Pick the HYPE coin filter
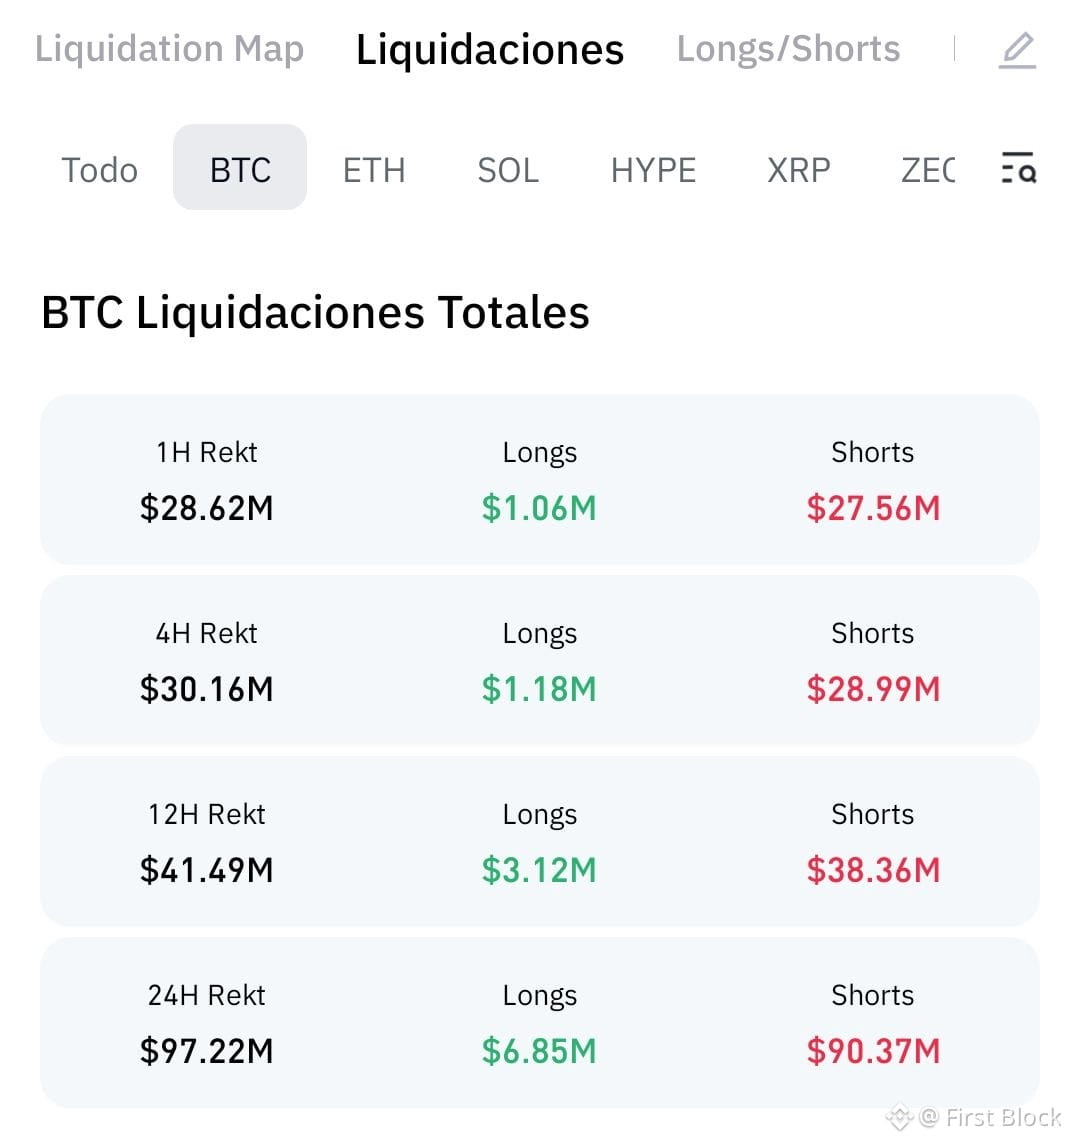This screenshot has width=1069, height=1142. pos(652,170)
